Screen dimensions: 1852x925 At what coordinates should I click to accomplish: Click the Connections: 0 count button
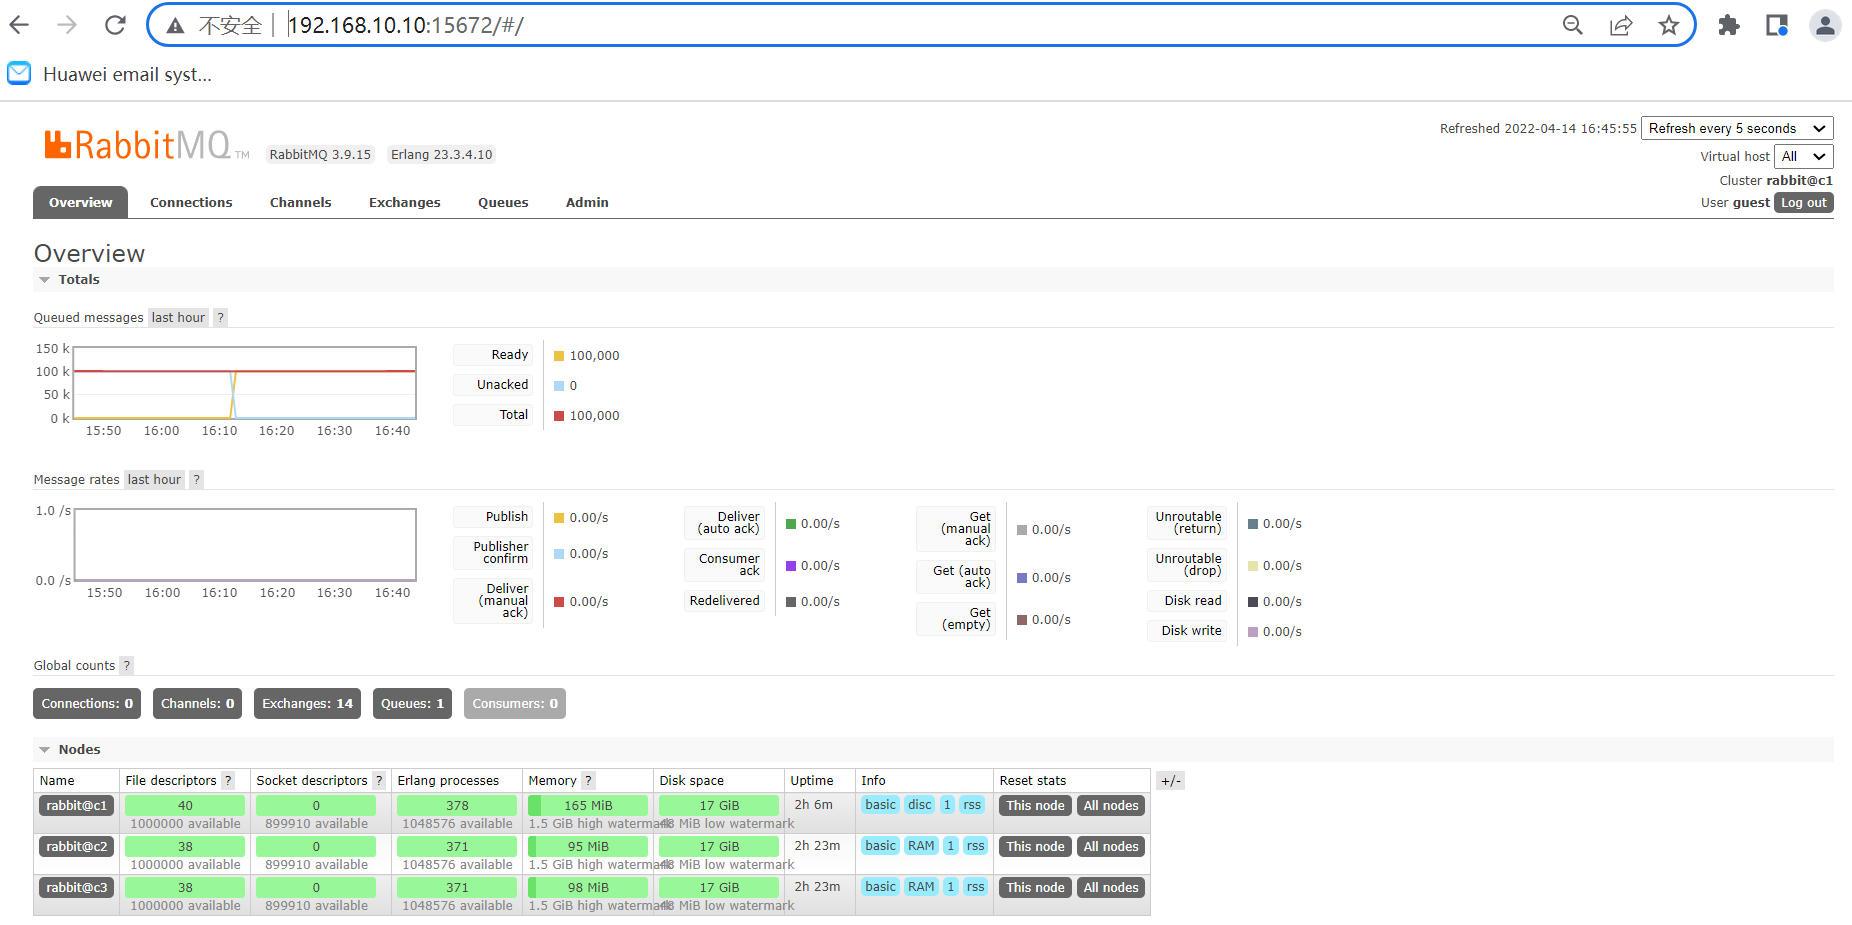pos(87,704)
